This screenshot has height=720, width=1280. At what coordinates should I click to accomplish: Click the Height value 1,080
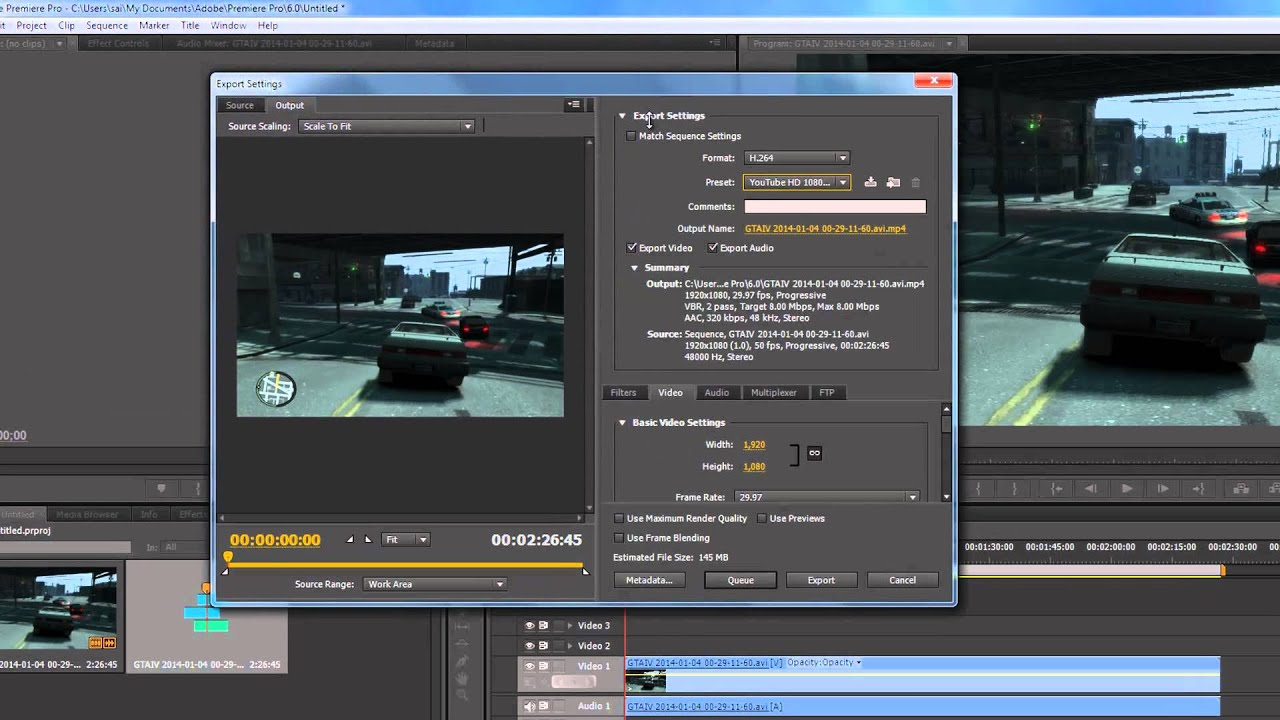coord(754,466)
